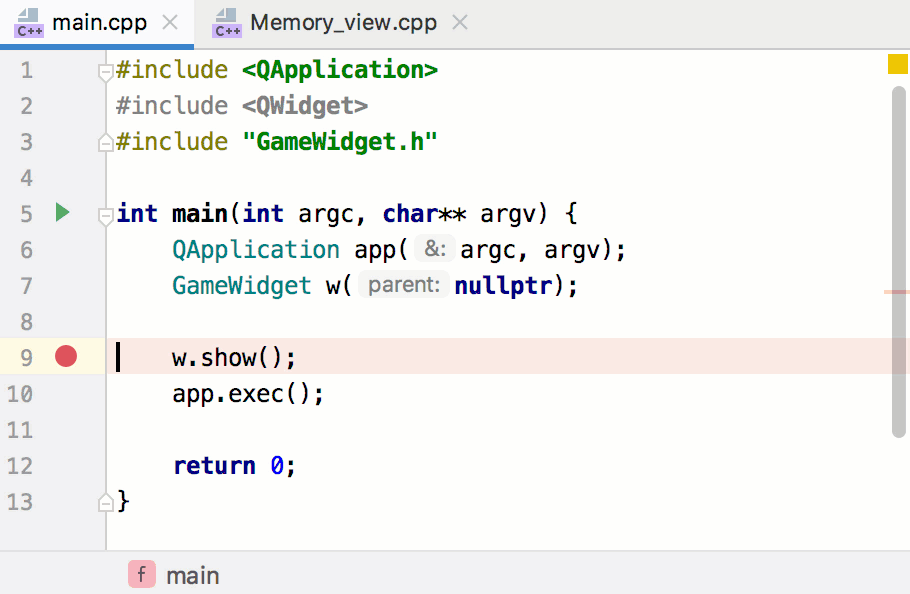Click the fold marker on line 3
This screenshot has width=910, height=594.
pos(104,143)
